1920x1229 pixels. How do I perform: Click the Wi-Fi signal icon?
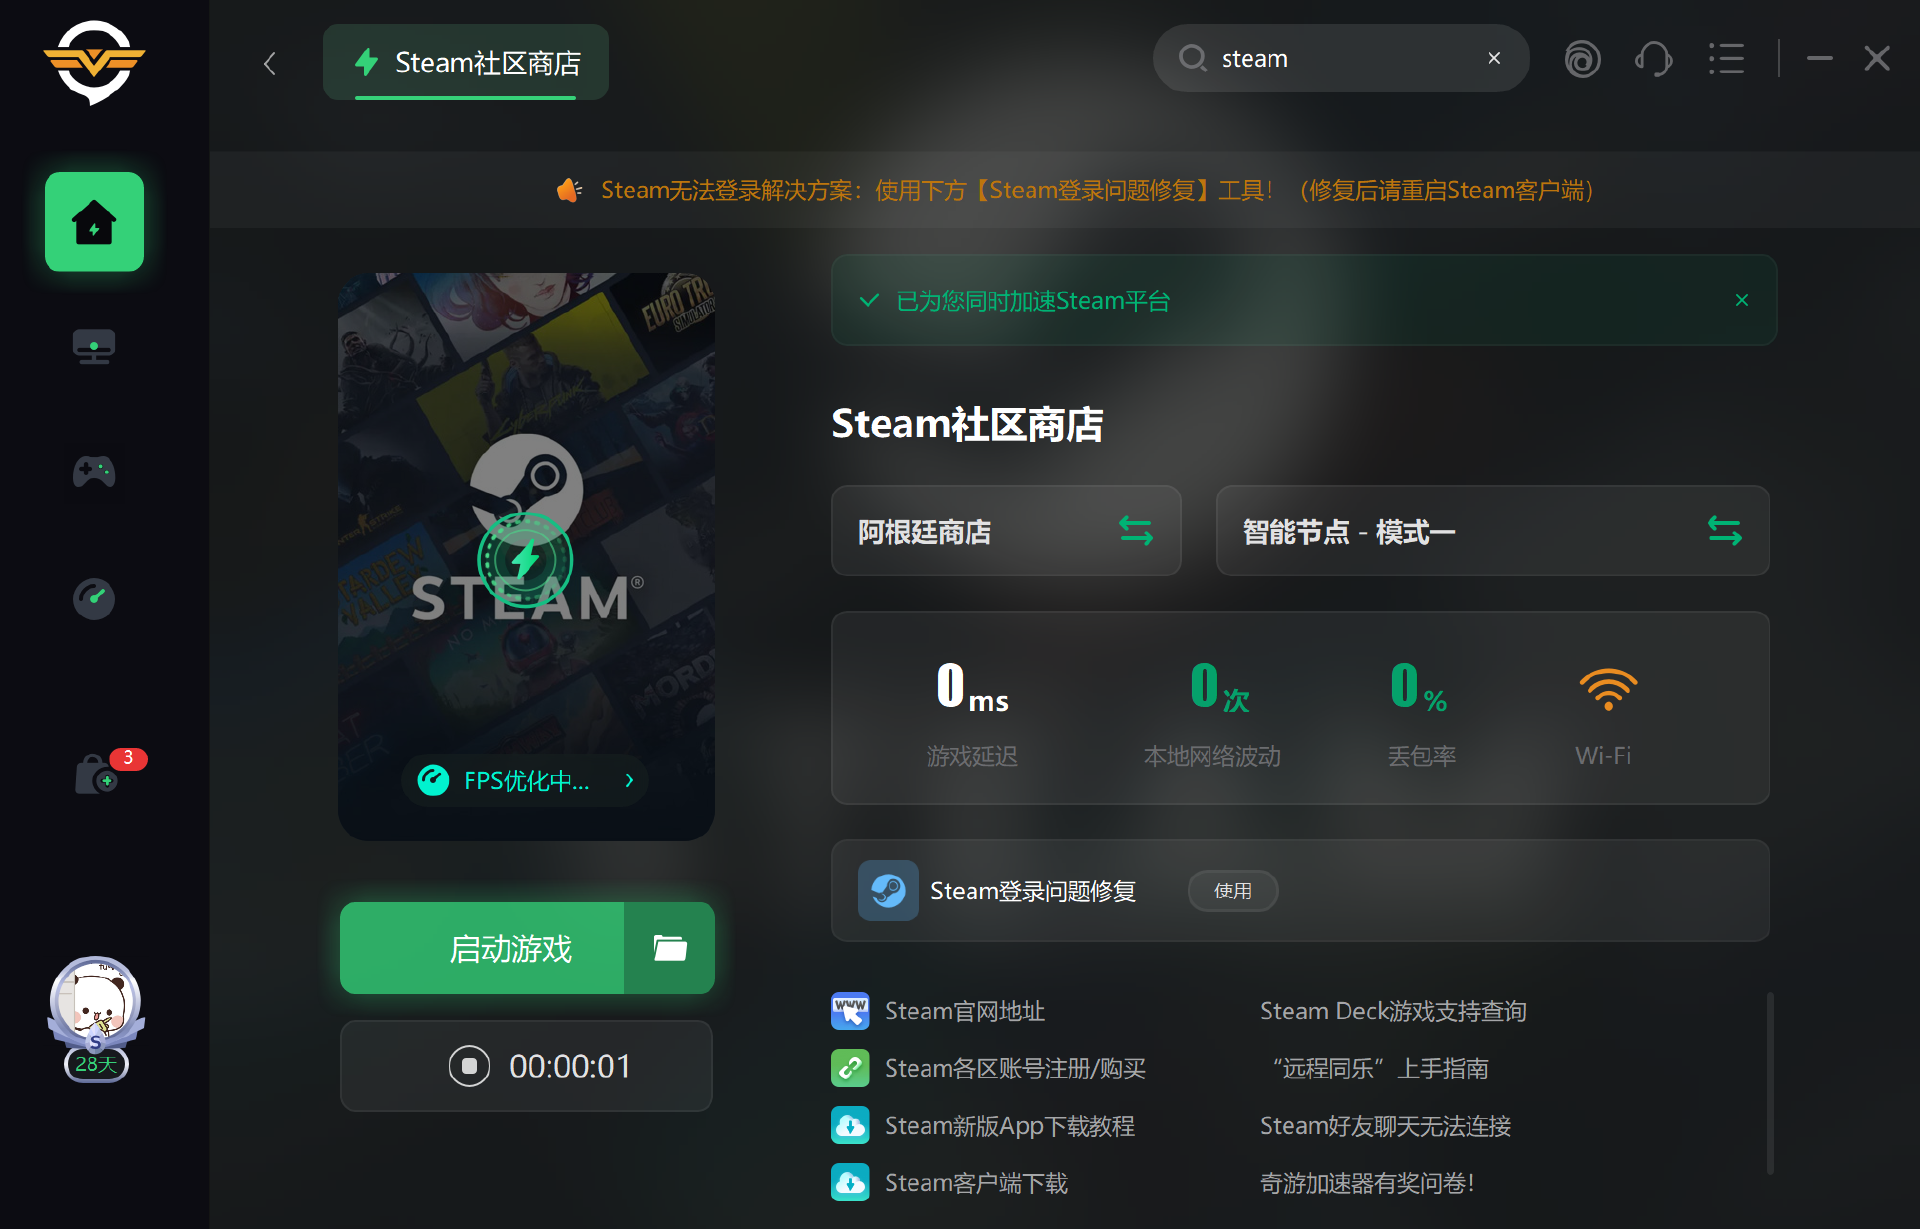click(1607, 688)
